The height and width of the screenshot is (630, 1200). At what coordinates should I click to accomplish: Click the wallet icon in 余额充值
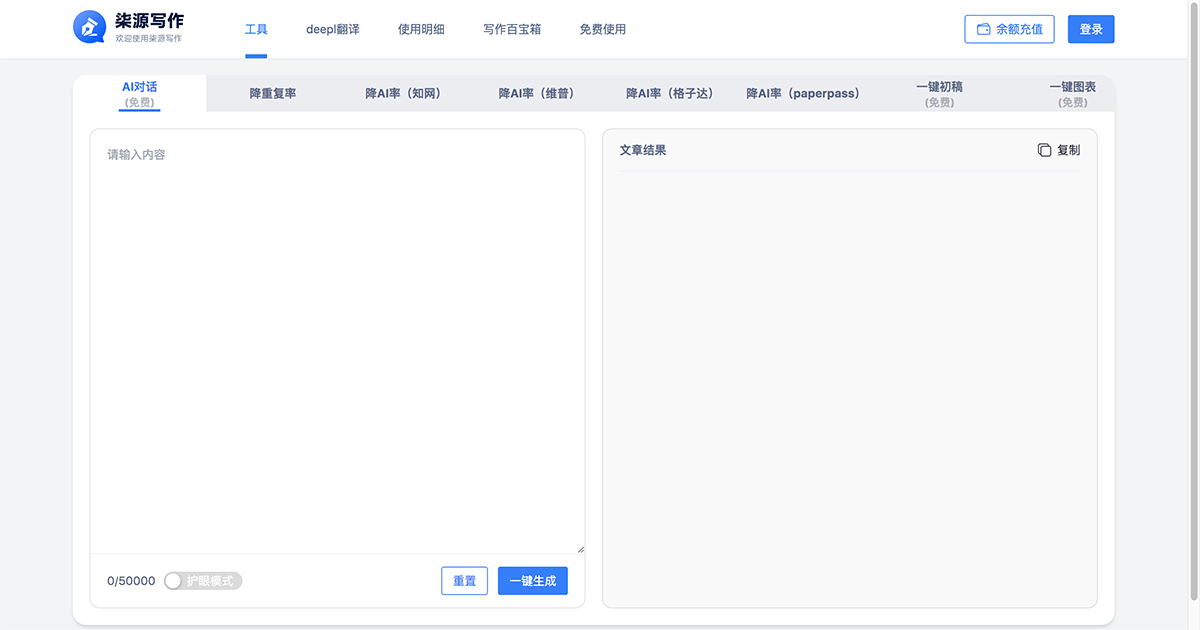pyautogui.click(x=983, y=29)
